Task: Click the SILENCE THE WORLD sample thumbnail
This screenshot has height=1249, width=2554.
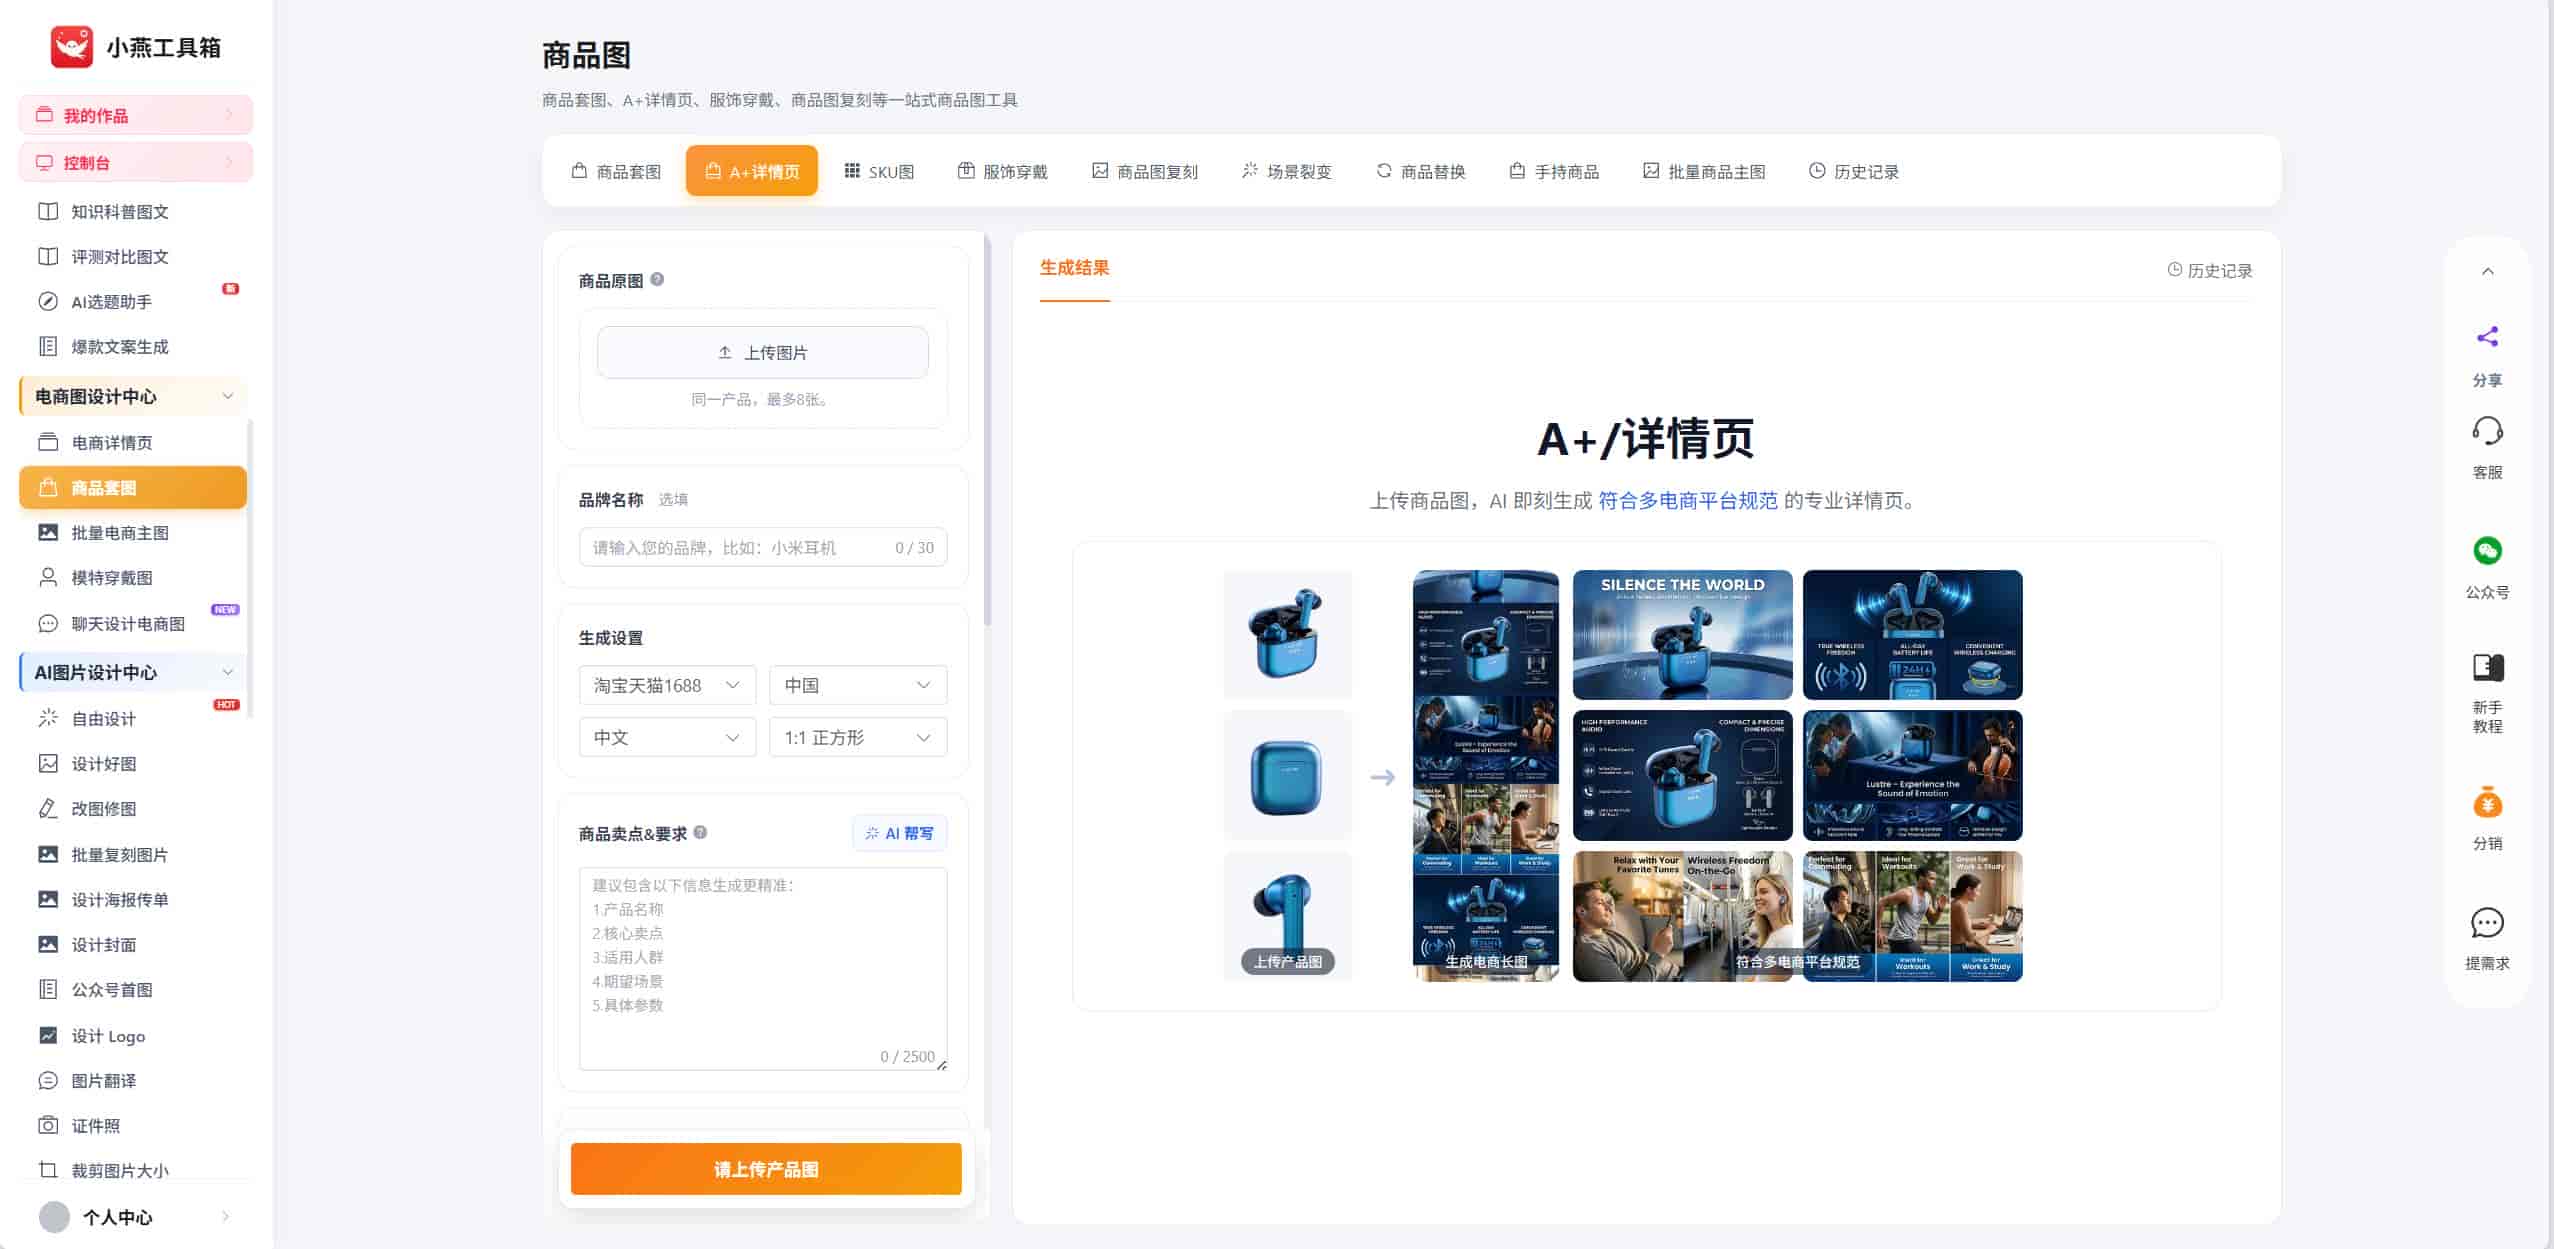Action: tap(1682, 634)
